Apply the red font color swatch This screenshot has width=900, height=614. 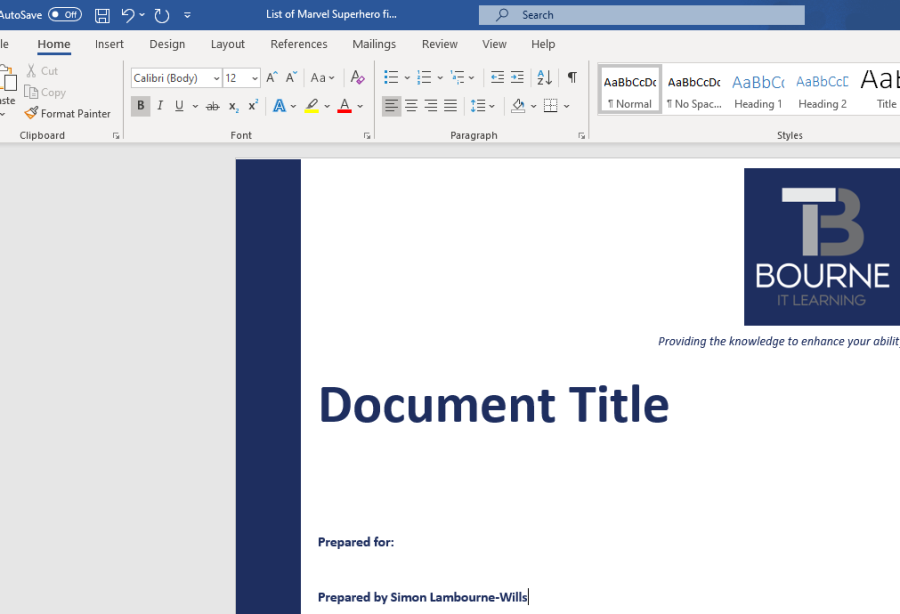point(344,106)
